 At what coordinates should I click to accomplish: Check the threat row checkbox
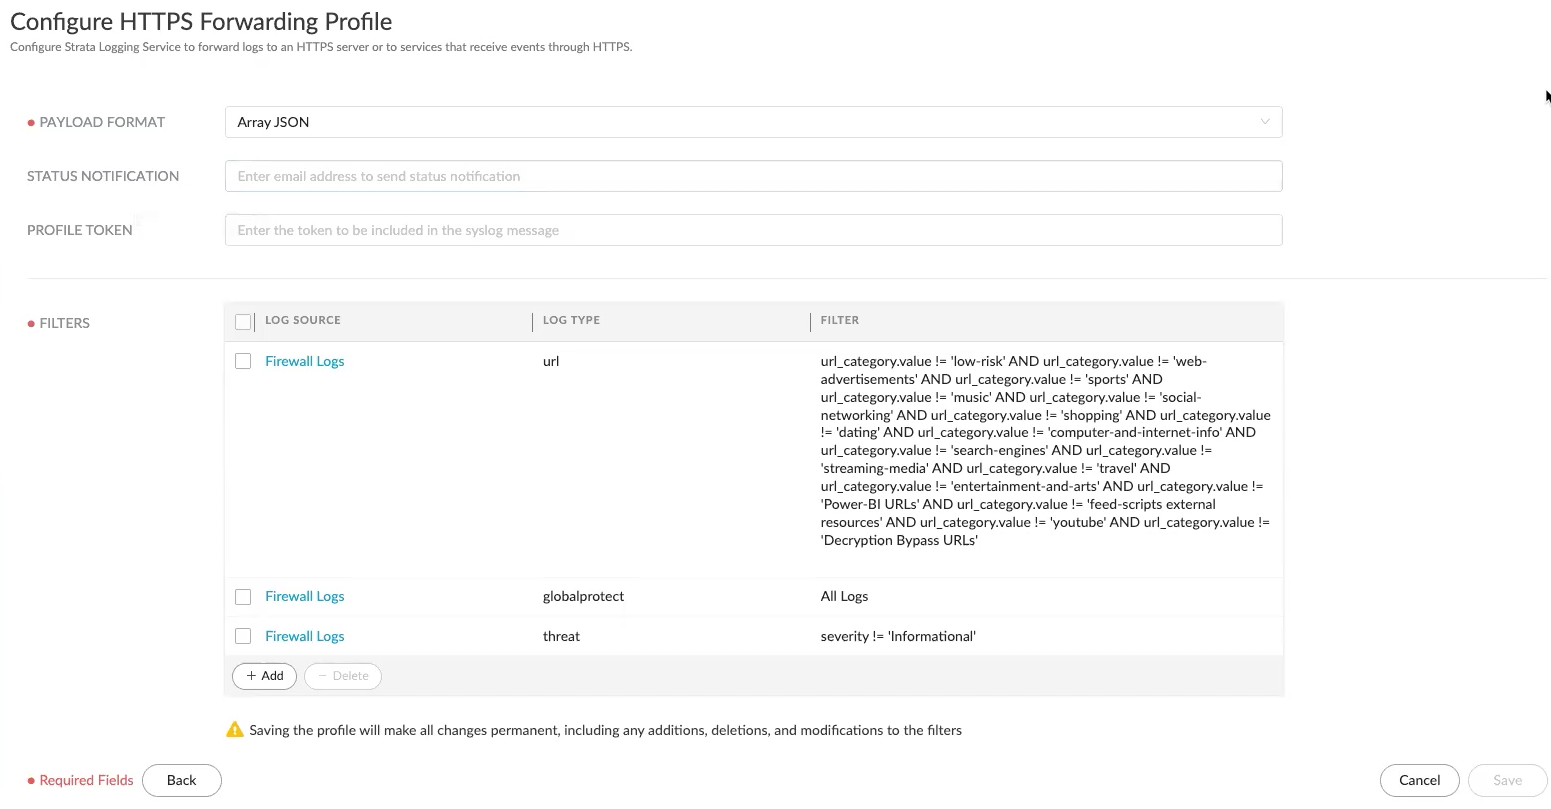[243, 636]
